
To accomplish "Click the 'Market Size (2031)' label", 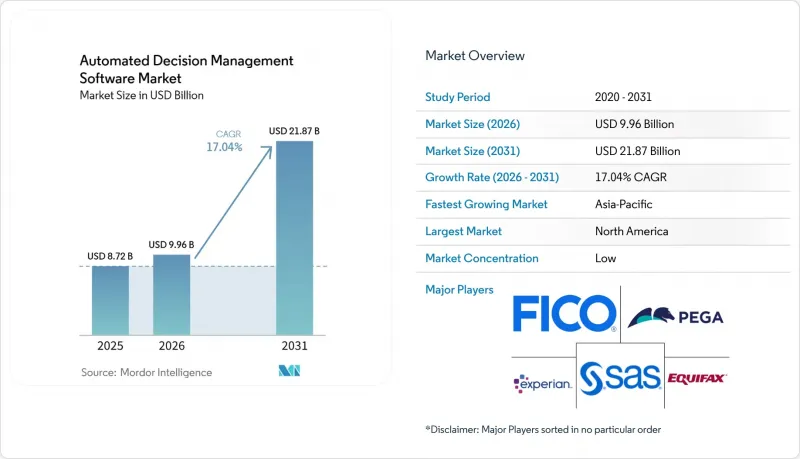I will (472, 151).
